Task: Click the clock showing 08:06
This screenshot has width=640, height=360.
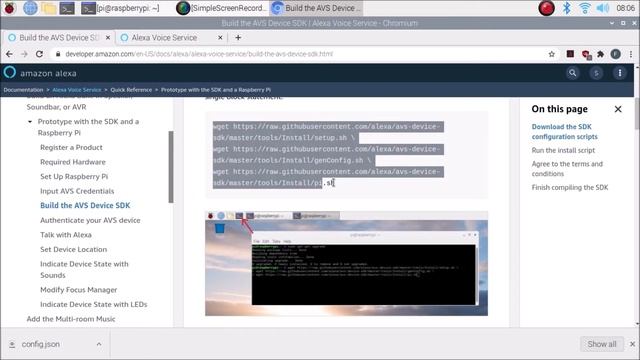Action: [x=625, y=8]
